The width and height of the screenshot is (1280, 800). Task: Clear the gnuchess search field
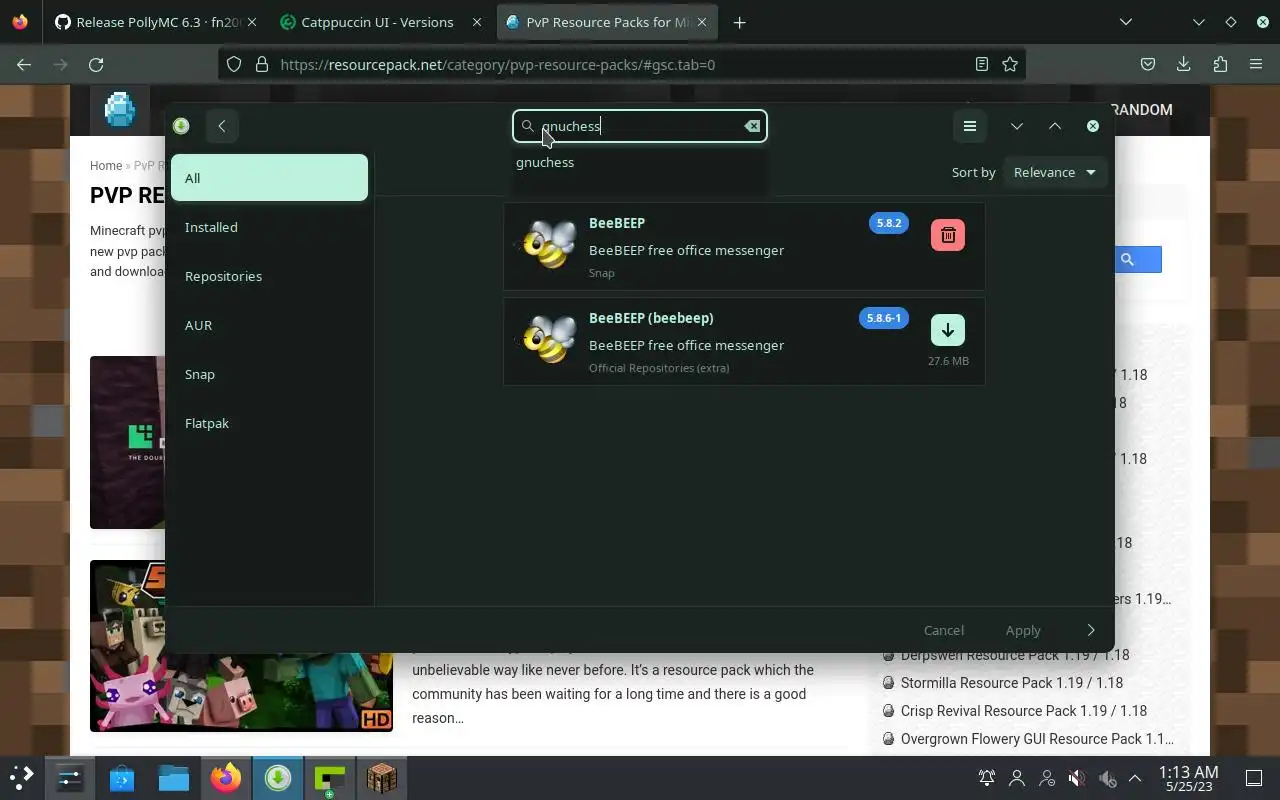point(752,126)
